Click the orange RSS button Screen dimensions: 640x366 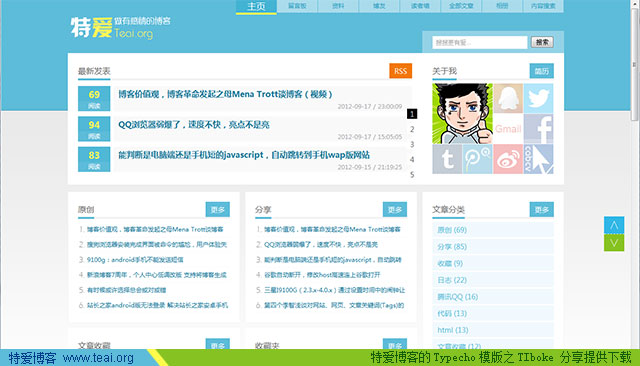(400, 71)
